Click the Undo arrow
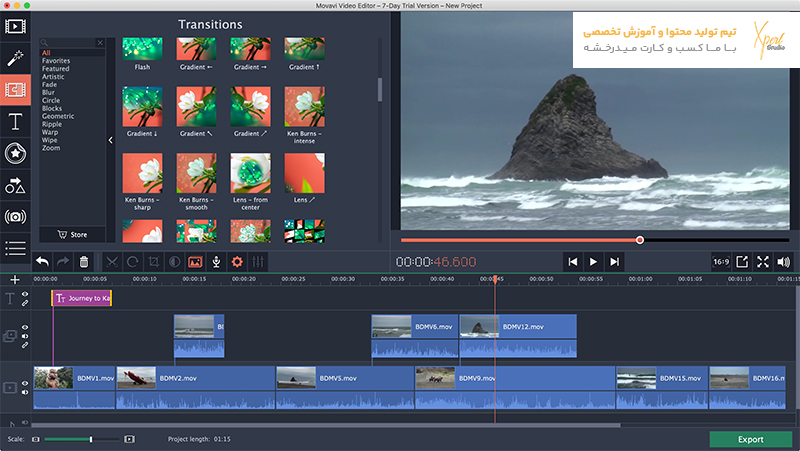This screenshot has height=451, width=800. [x=42, y=262]
